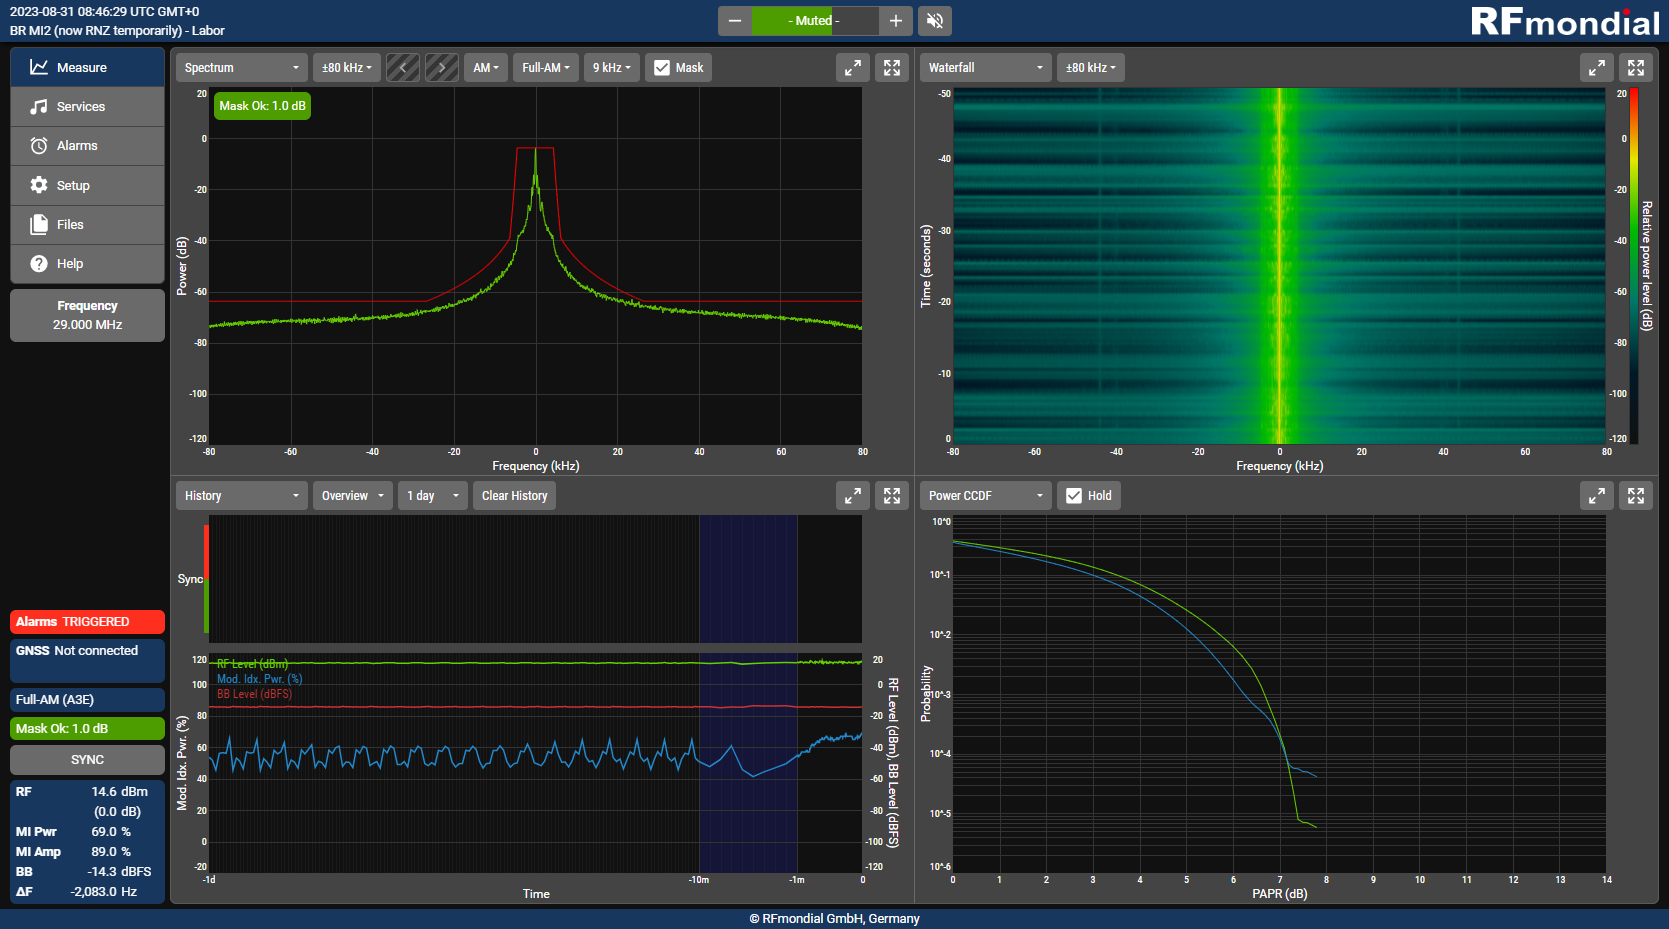The image size is (1669, 929).
Task: Click the Clear History button
Action: tap(515, 496)
